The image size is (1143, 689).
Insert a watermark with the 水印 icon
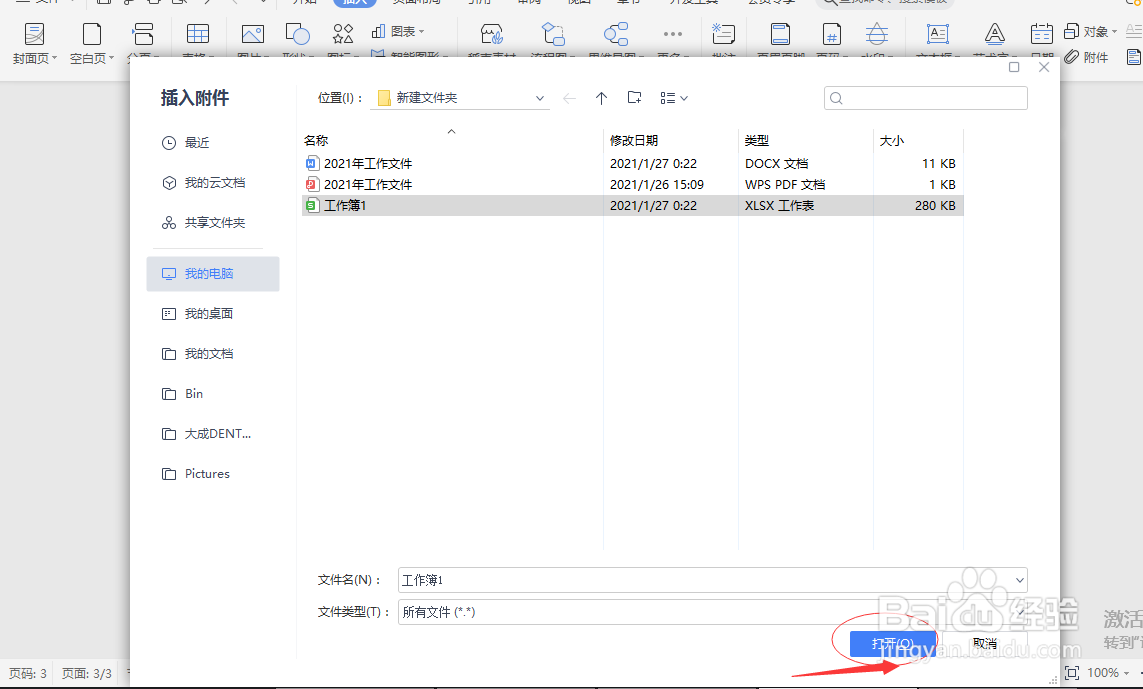(x=877, y=32)
